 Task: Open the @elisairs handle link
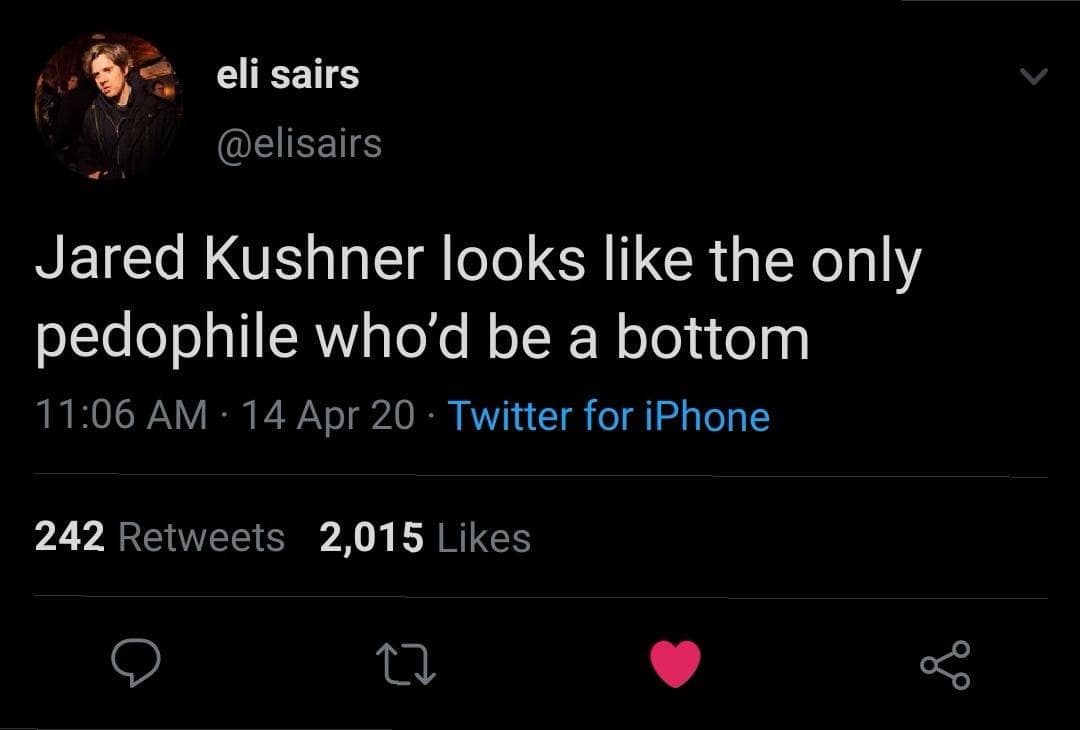(299, 143)
